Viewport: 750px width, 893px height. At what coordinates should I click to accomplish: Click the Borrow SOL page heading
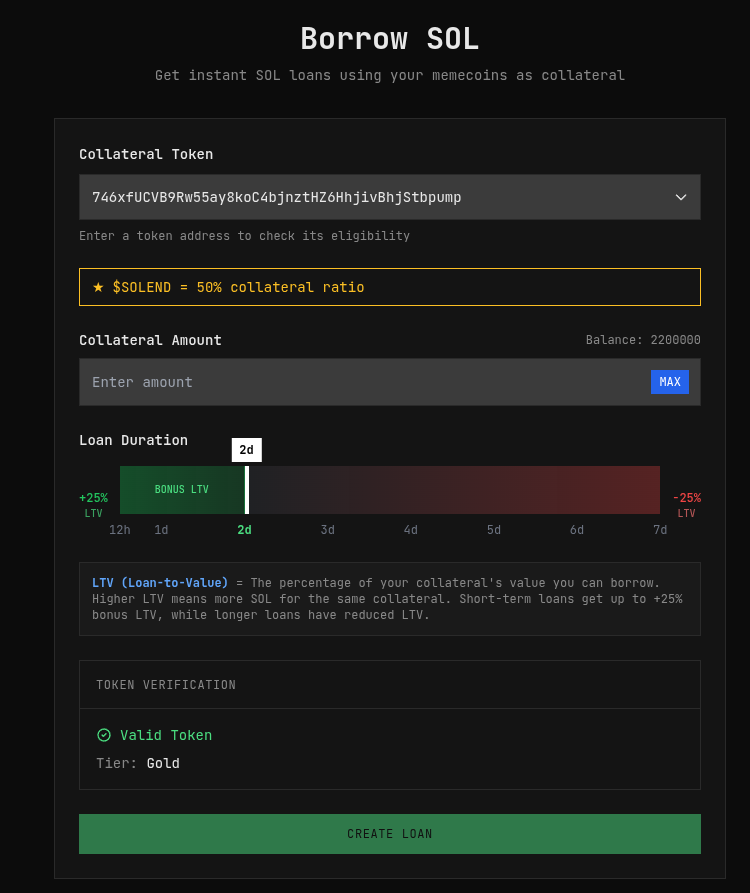coord(390,39)
